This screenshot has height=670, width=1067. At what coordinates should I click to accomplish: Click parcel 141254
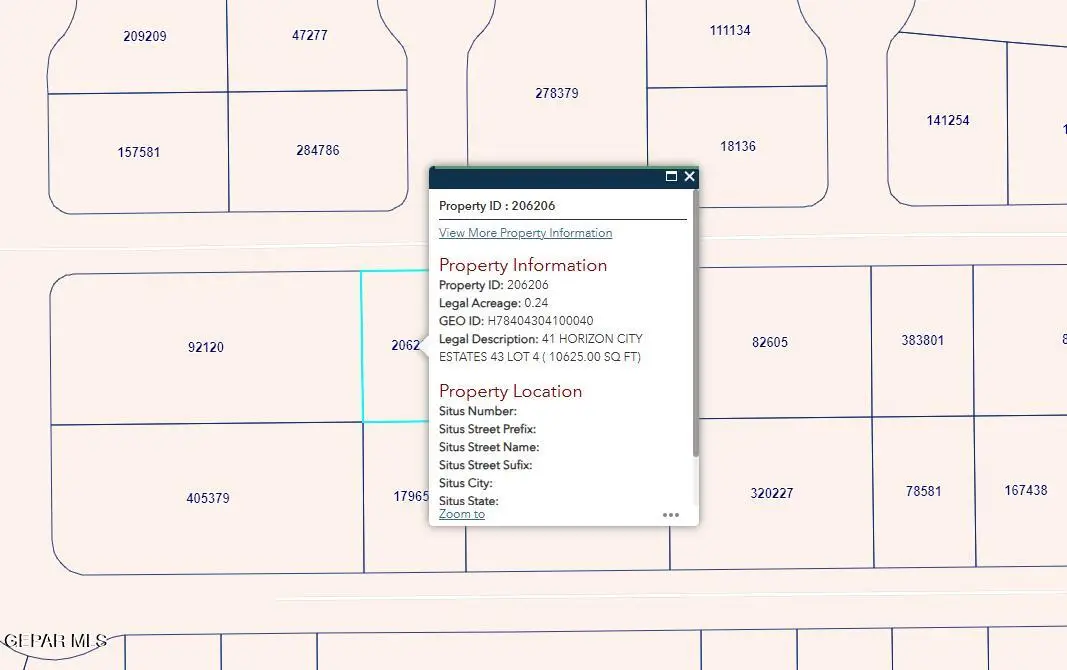[947, 120]
